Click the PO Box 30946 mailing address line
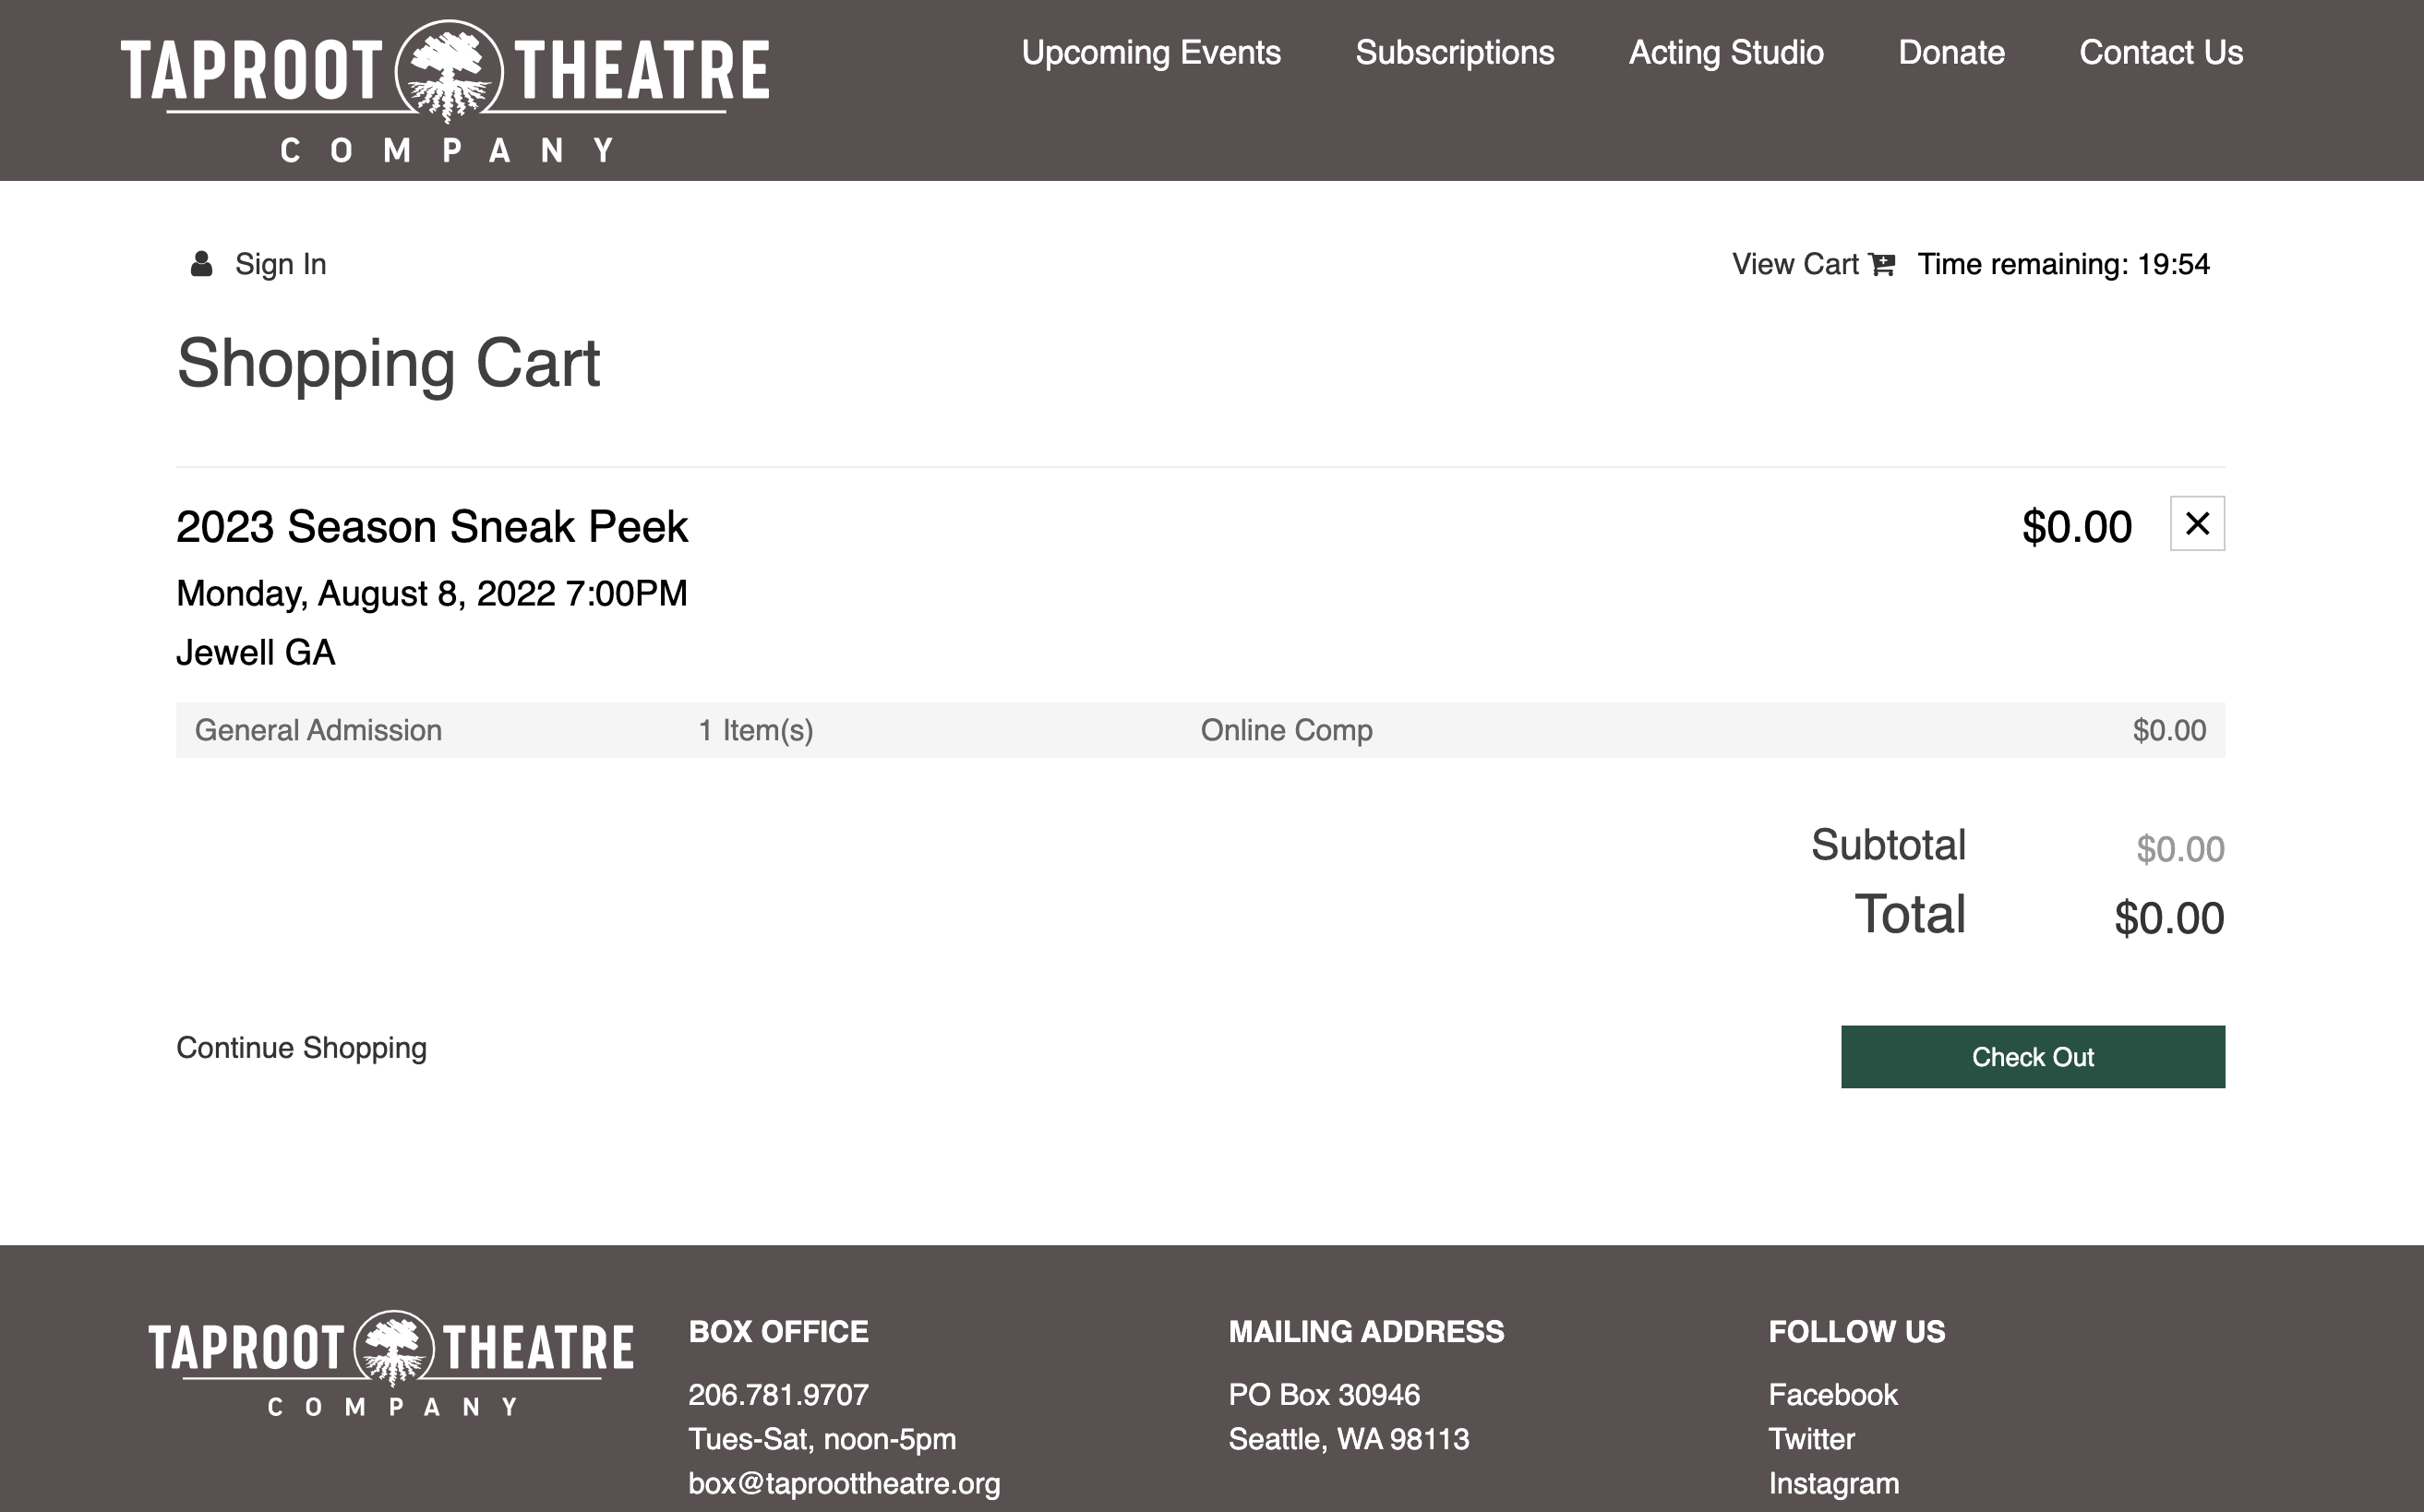The image size is (2424, 1512). point(1324,1394)
